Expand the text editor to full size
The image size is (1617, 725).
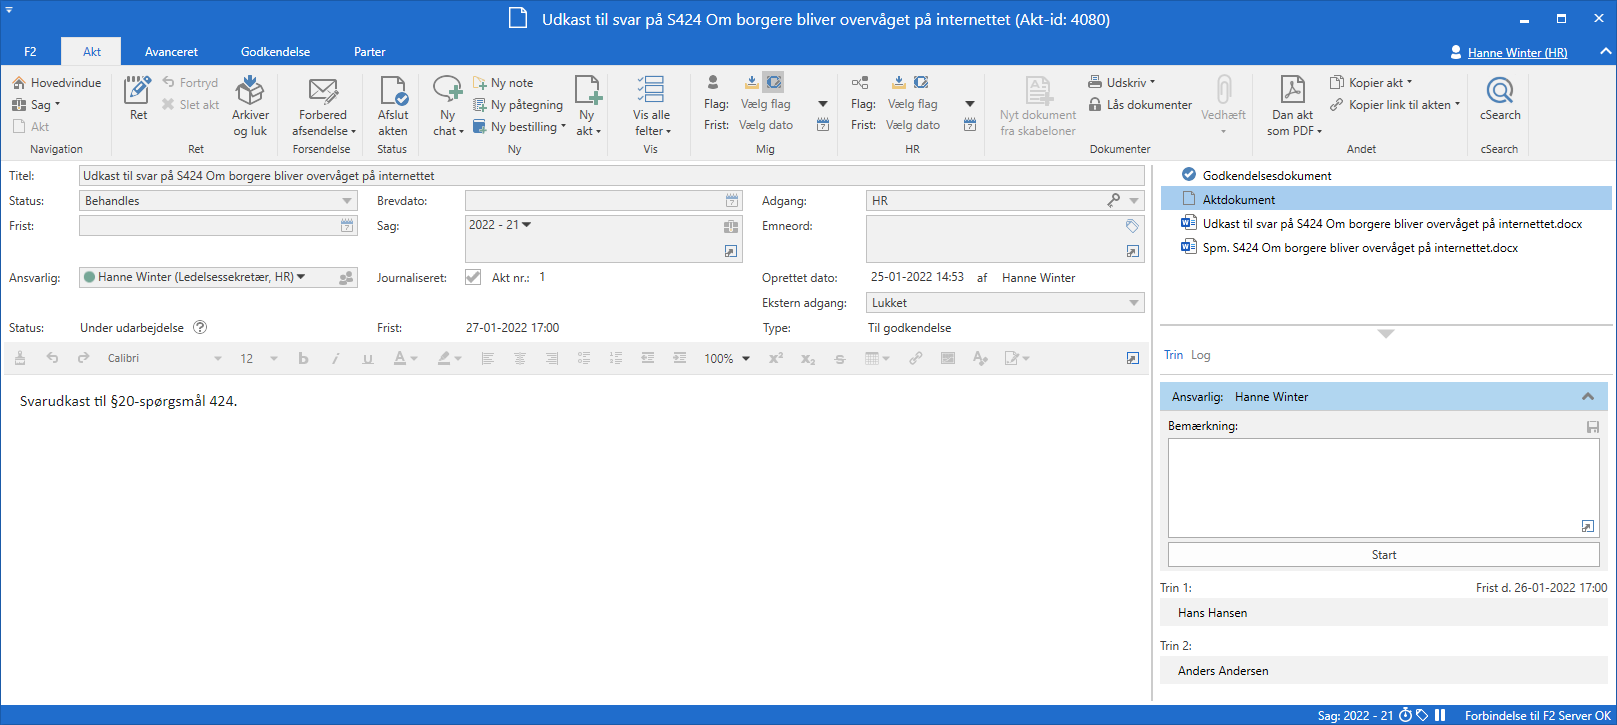pyautogui.click(x=1132, y=358)
